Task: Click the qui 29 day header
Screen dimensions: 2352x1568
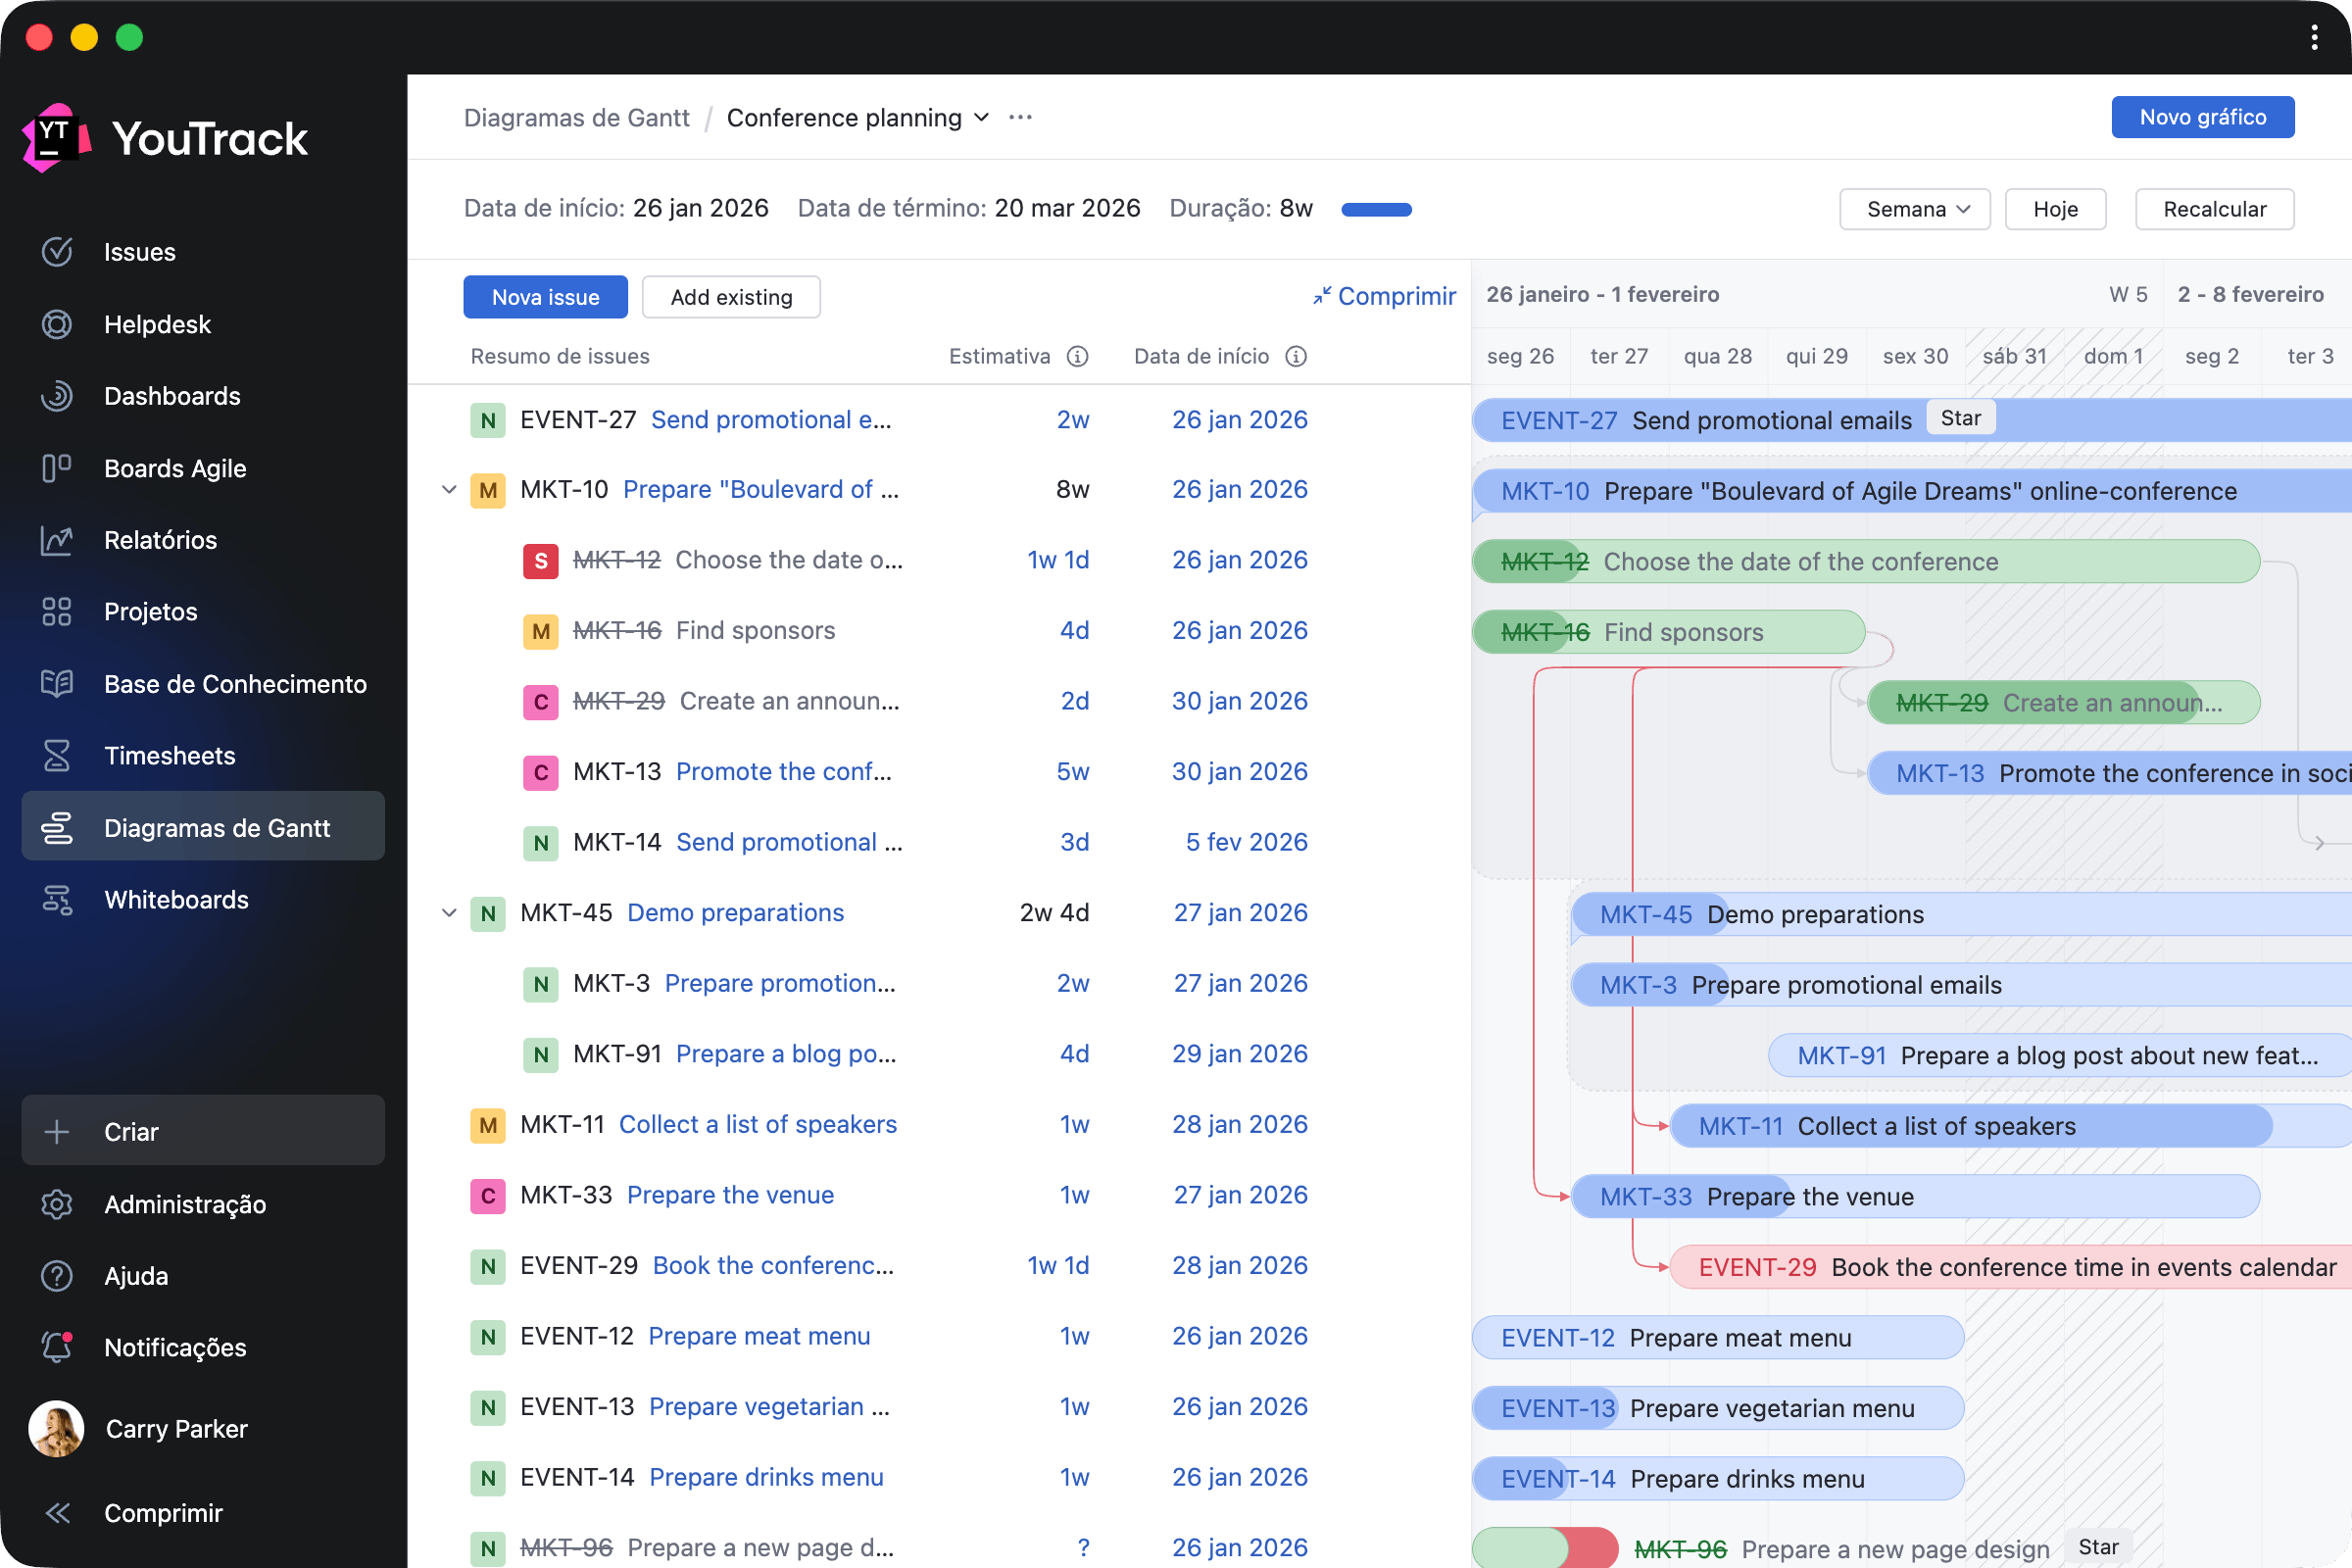Action: click(x=1816, y=356)
